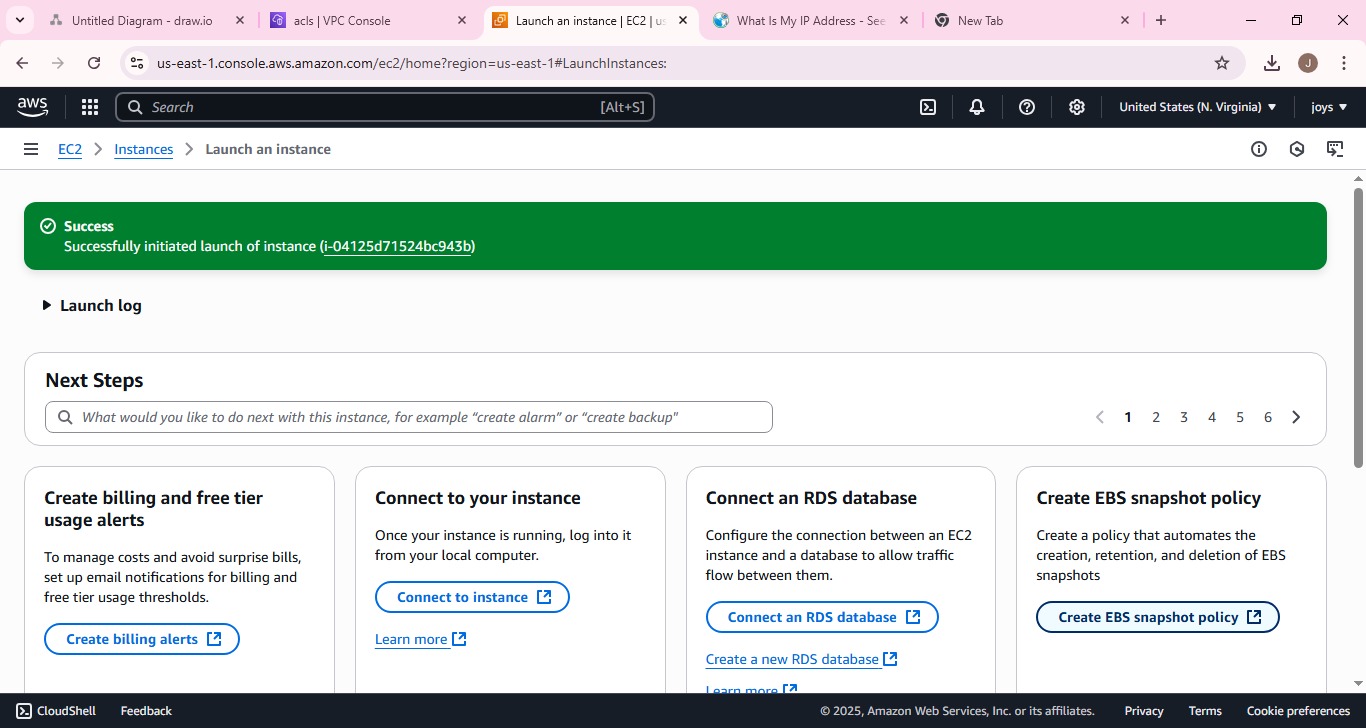
Task: Open a new browser tab with plus
Action: pyautogui.click(x=1161, y=20)
